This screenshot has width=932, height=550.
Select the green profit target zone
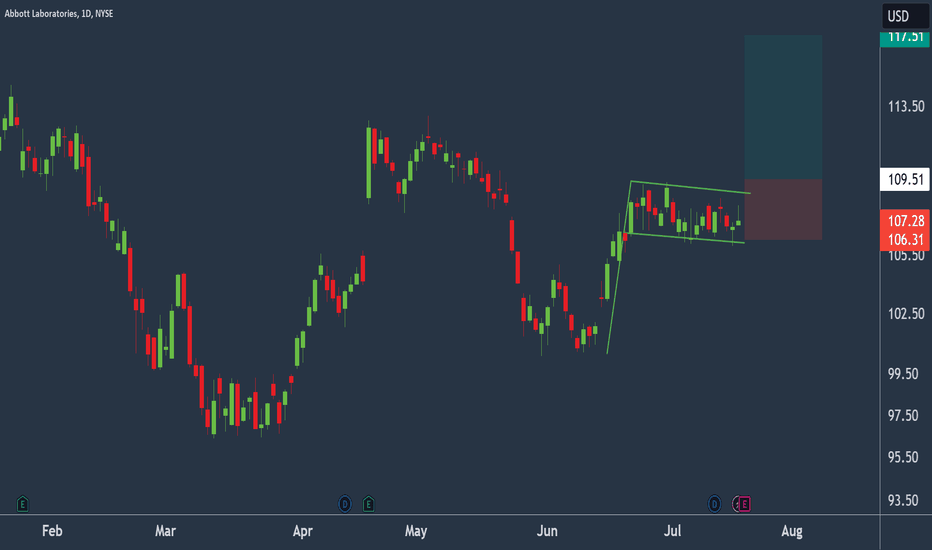pos(783,107)
